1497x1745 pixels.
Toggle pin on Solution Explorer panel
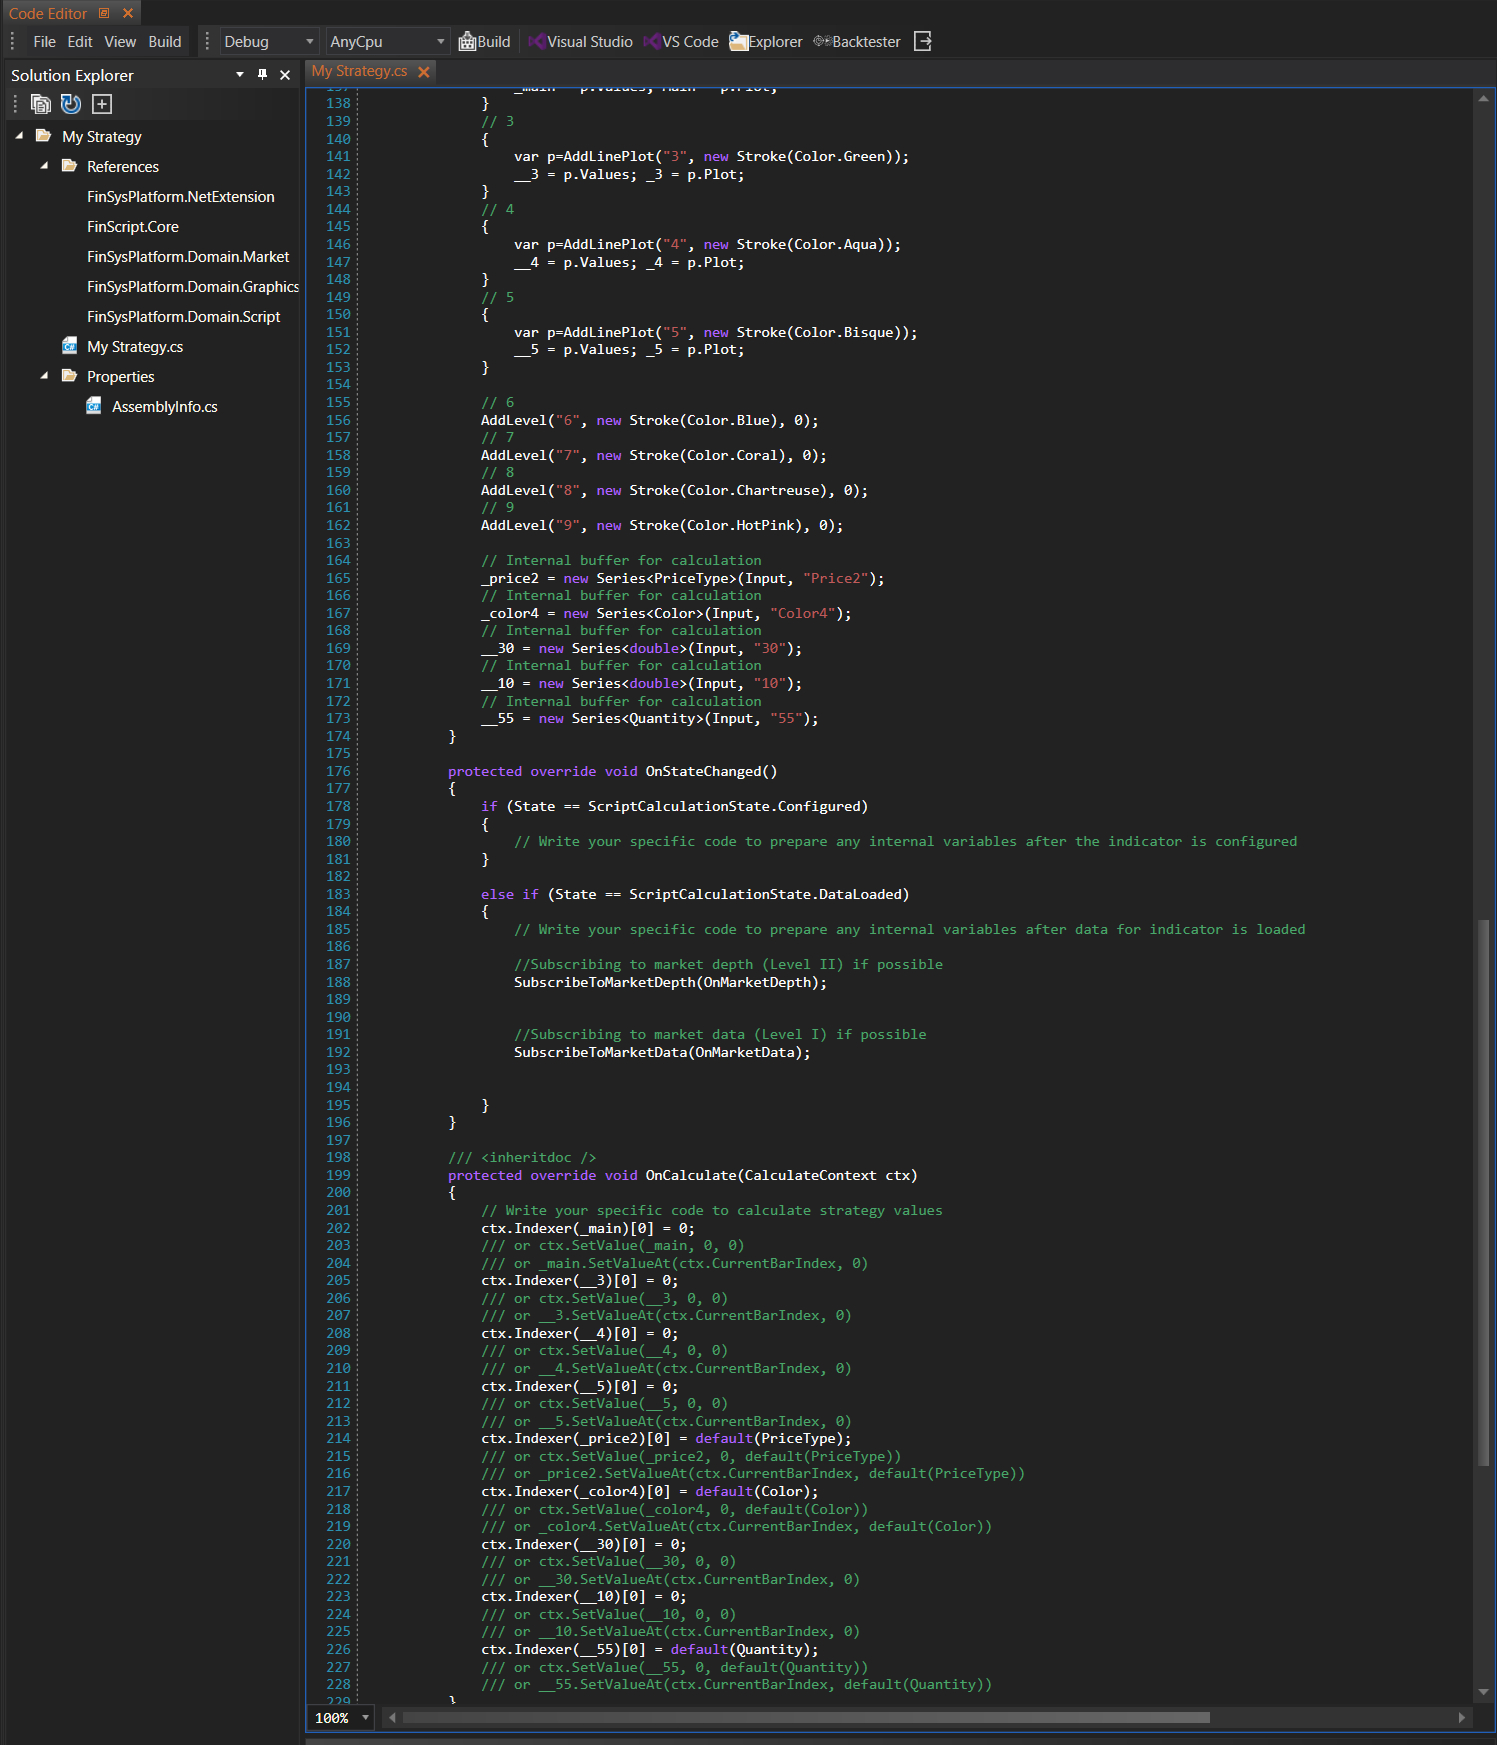263,75
